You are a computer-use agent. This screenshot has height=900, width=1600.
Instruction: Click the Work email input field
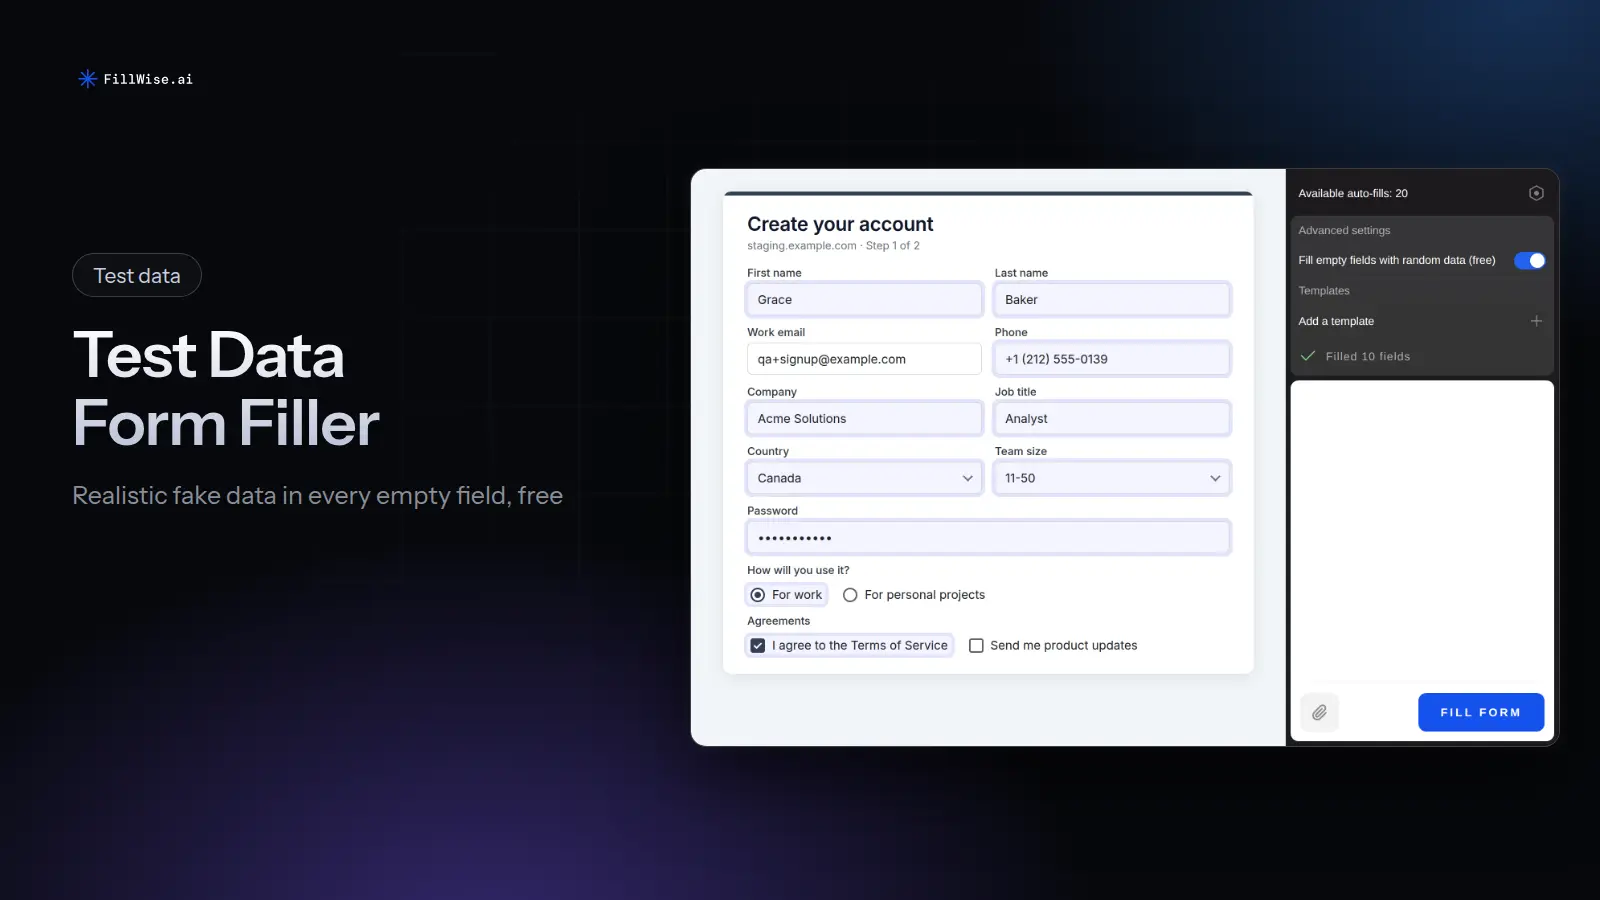(x=864, y=359)
